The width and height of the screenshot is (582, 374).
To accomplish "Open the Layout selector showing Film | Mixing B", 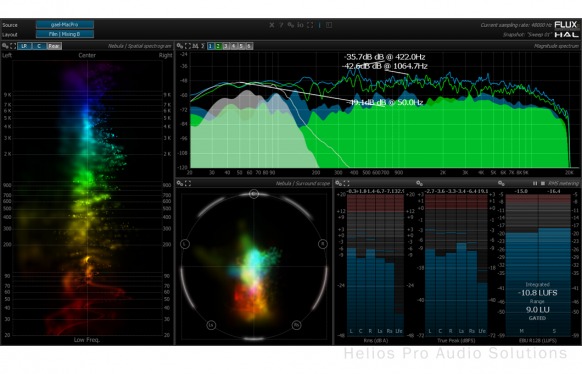I will click(65, 34).
